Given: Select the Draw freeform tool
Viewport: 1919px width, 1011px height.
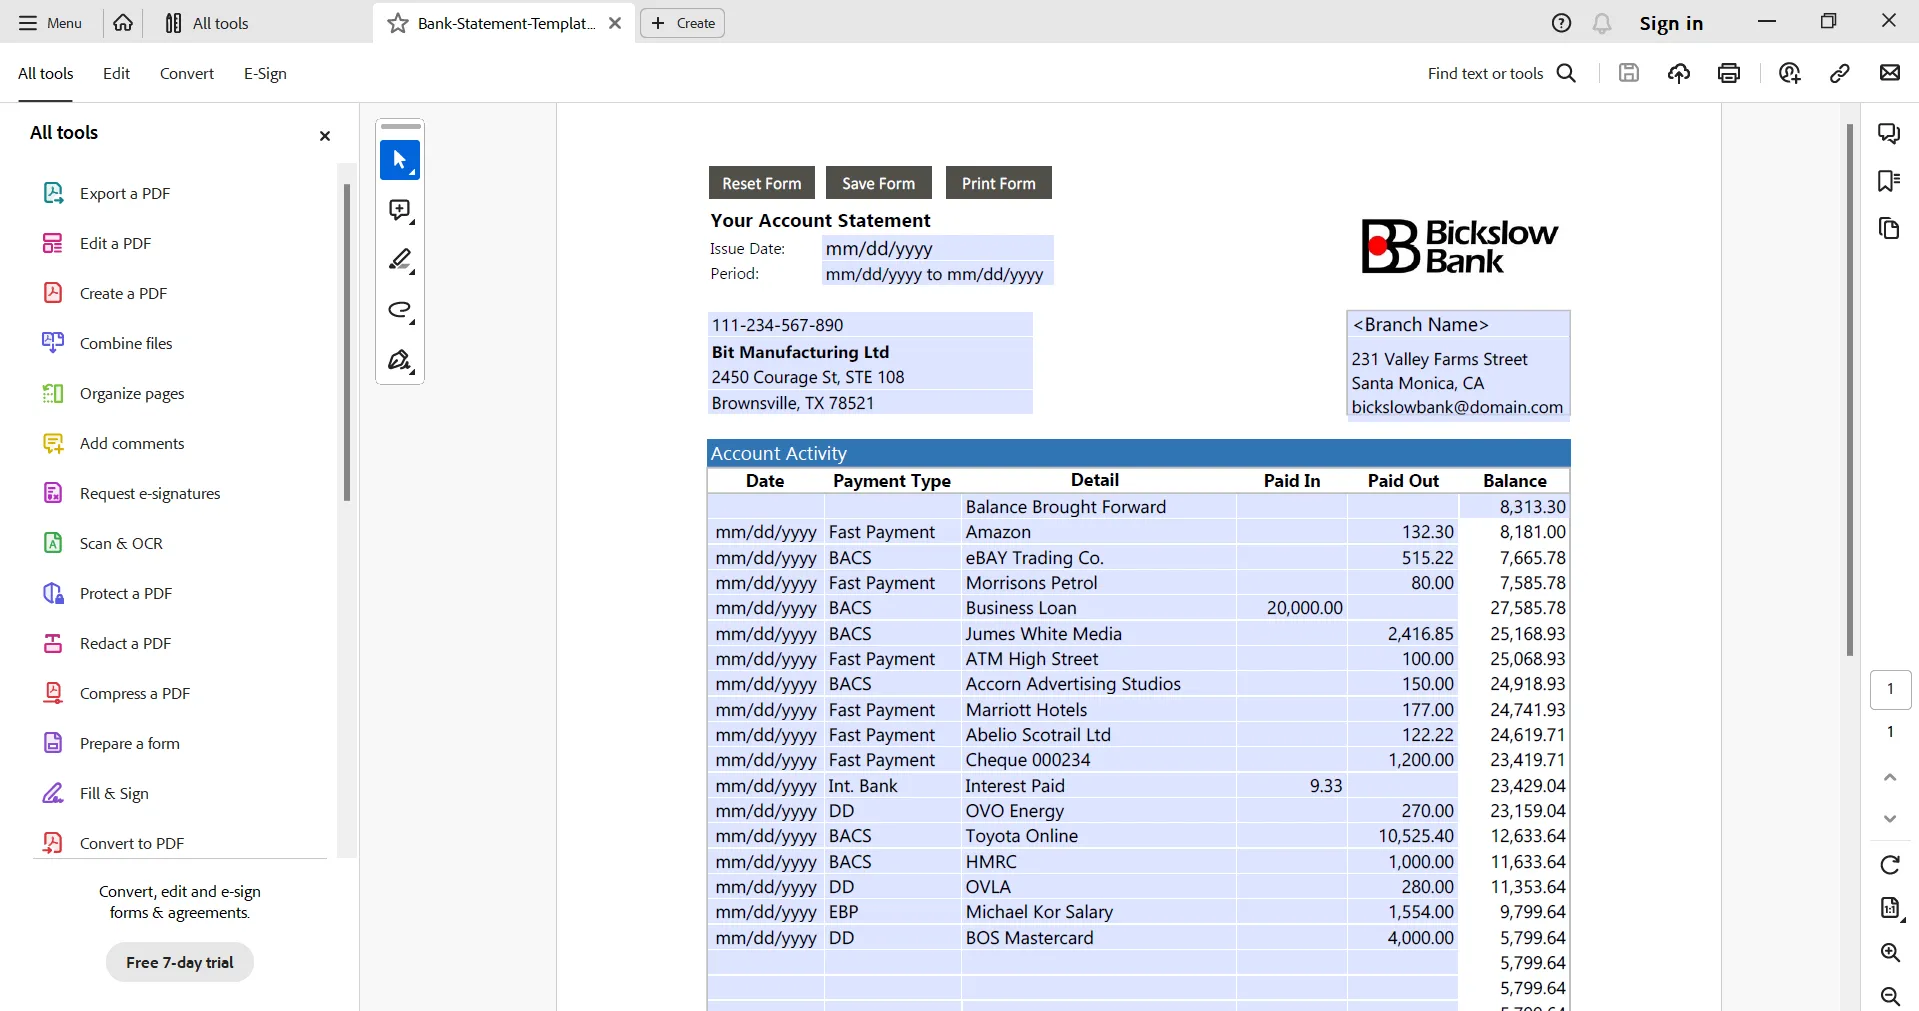Looking at the screenshot, I should [x=399, y=311].
